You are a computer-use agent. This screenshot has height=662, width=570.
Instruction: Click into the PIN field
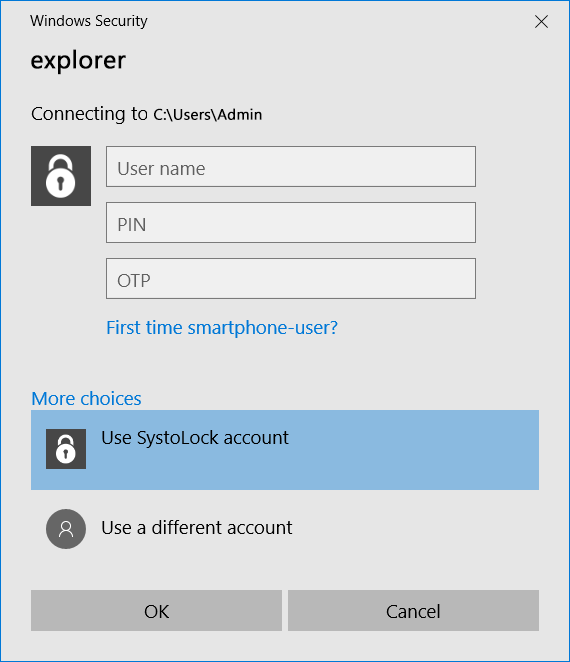pyautogui.click(x=291, y=222)
